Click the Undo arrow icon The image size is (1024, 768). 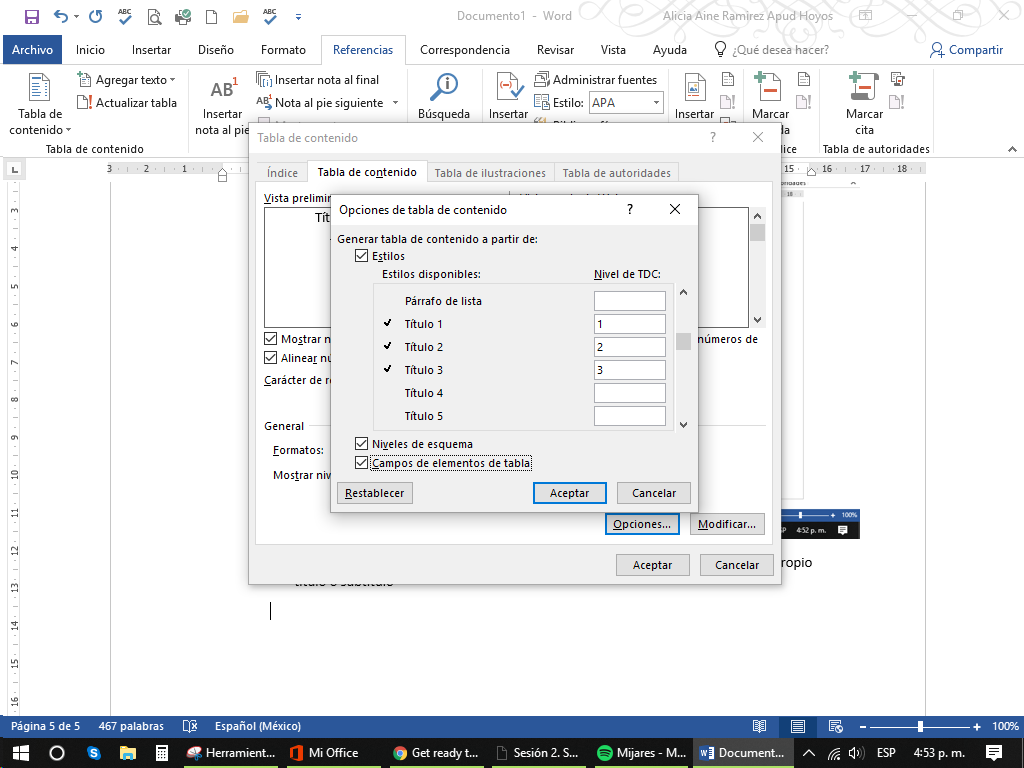pyautogui.click(x=61, y=16)
